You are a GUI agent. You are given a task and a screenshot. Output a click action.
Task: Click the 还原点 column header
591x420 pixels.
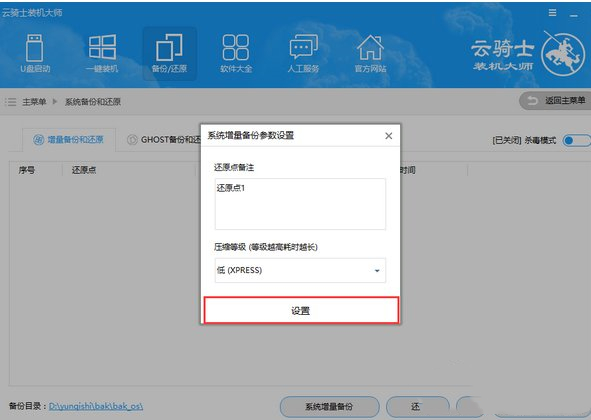[84, 170]
